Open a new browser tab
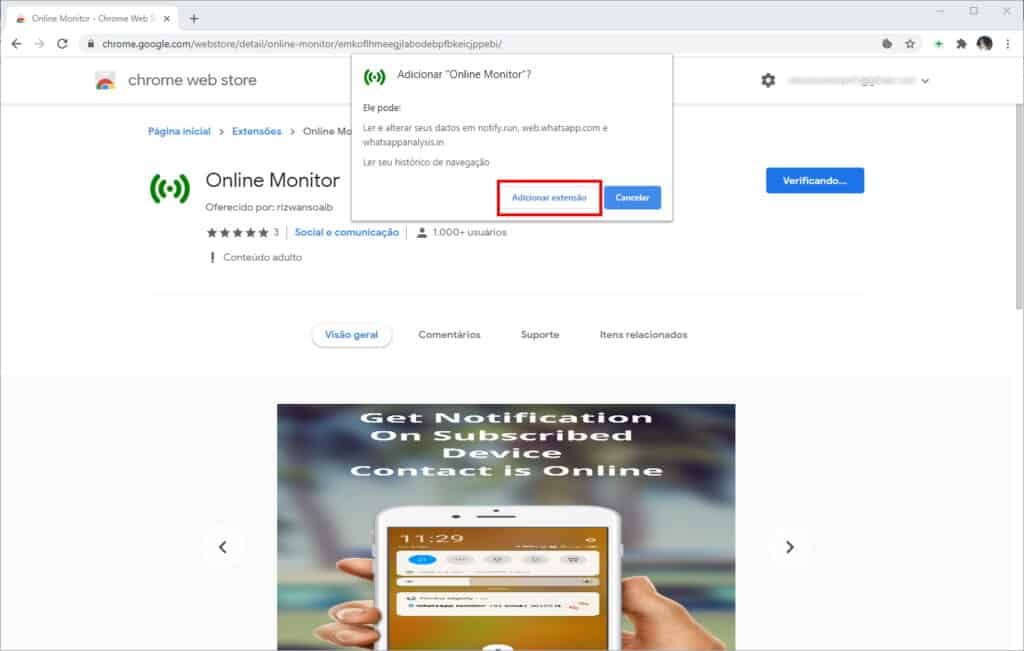The height and width of the screenshot is (651, 1024). pyautogui.click(x=194, y=18)
